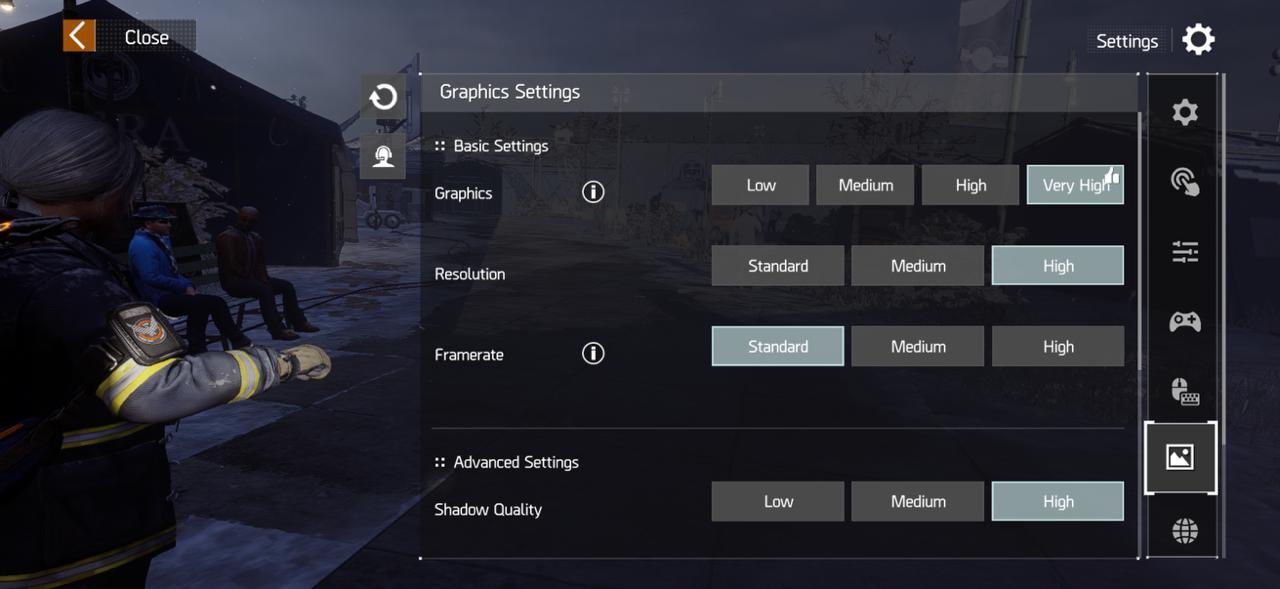Screen dimensions: 1280x589
Task: Contact customer support via the headset icon
Action: click(x=383, y=155)
